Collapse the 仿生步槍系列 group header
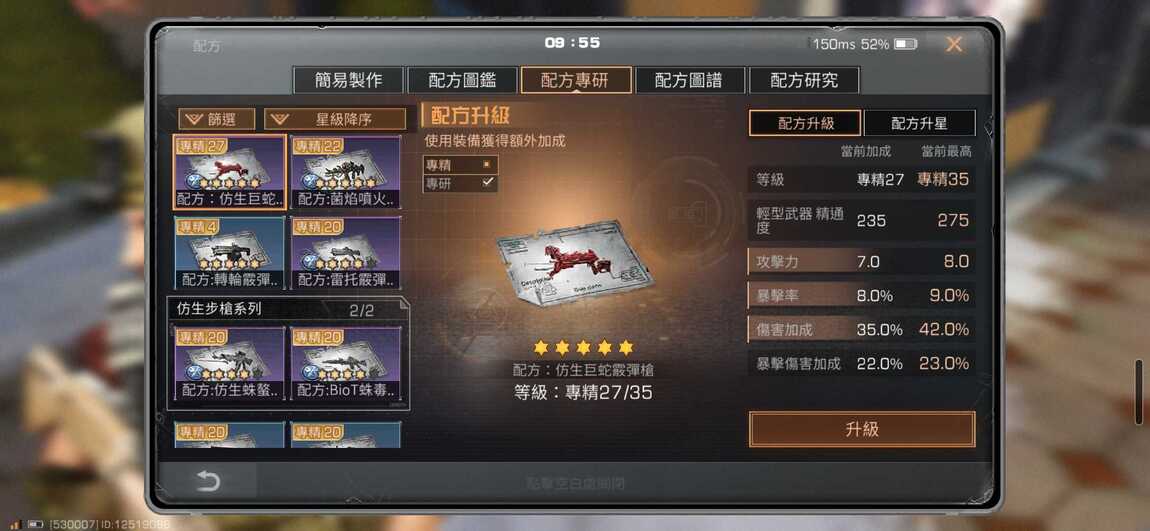Viewport: 1150px width, 531px height. tap(288, 310)
